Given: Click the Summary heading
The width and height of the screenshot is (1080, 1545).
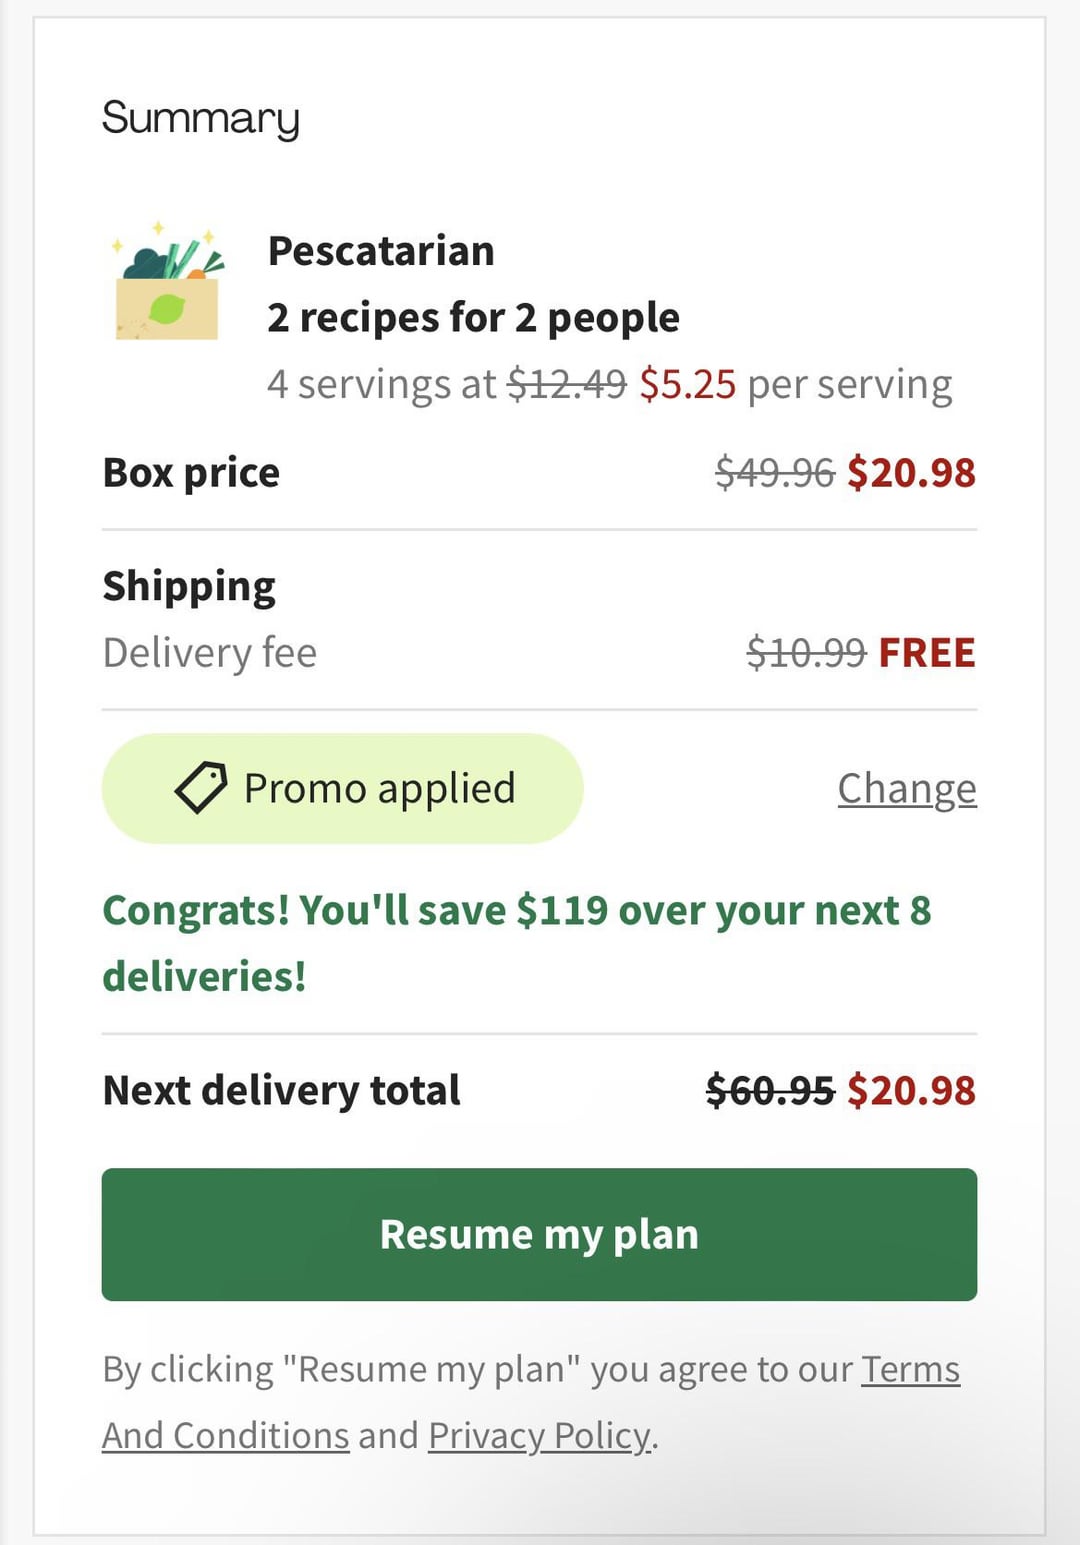Looking at the screenshot, I should 201,118.
